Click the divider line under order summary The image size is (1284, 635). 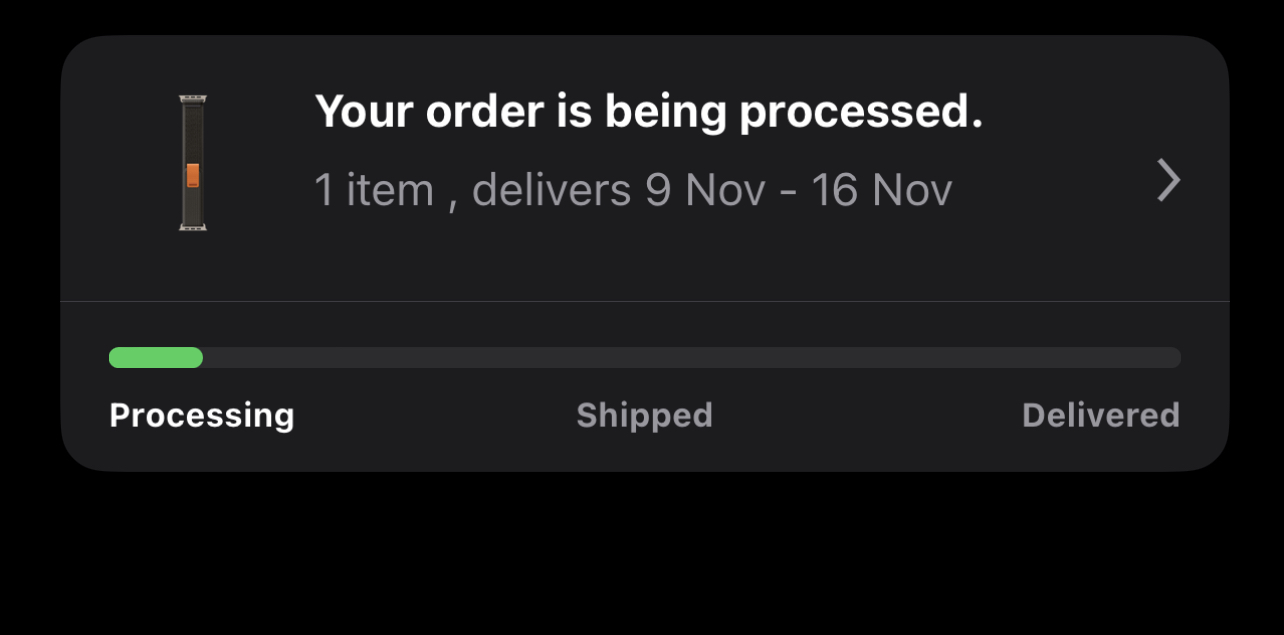tap(644, 301)
